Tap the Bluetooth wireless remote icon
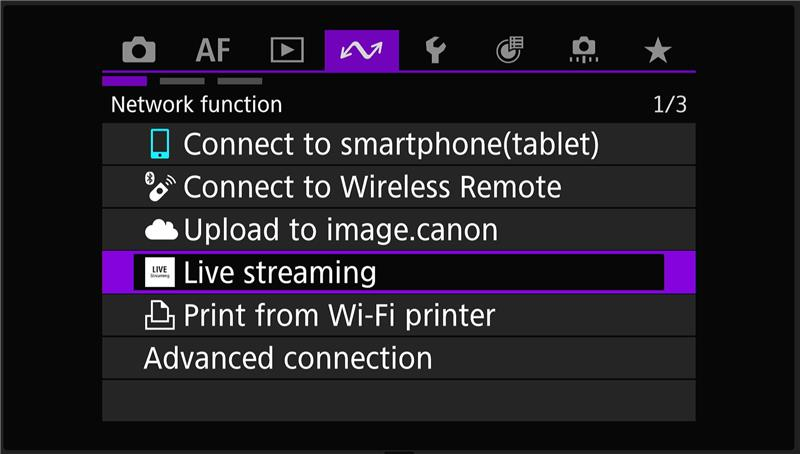The width and height of the screenshot is (800, 454). pos(160,187)
